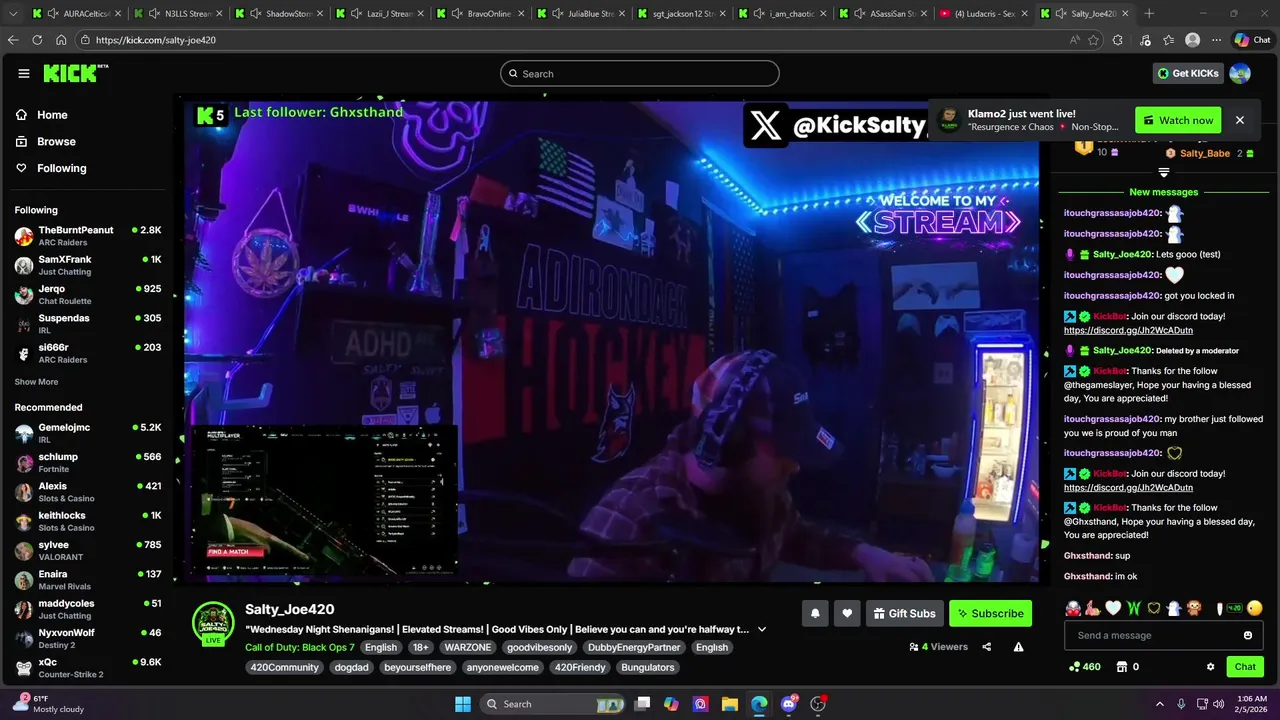The width and height of the screenshot is (1280, 720).
Task: Click the browser home button
Action: pyautogui.click(x=61, y=40)
